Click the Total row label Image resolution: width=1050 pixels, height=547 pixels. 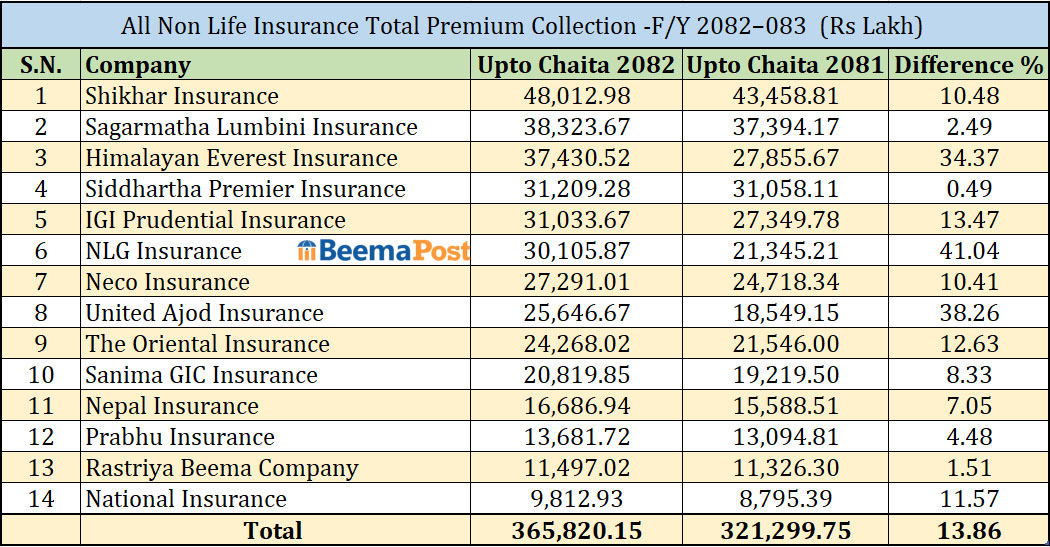(273, 531)
